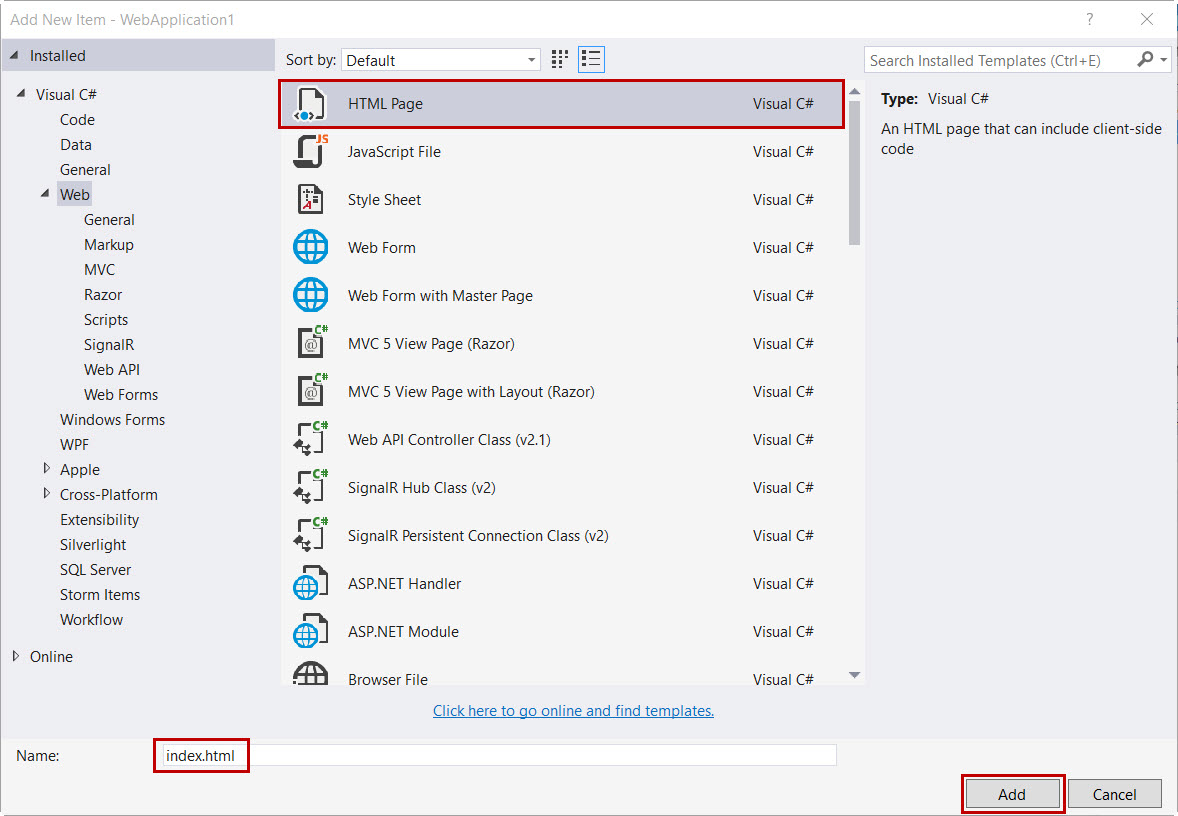Select the Web Forms category

121,394
